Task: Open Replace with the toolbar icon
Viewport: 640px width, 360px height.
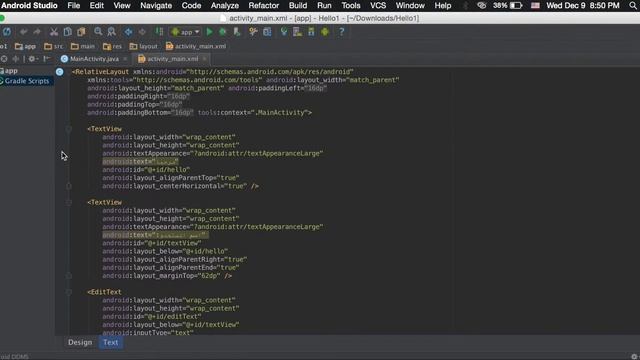Action: pyautogui.click(x=111, y=32)
